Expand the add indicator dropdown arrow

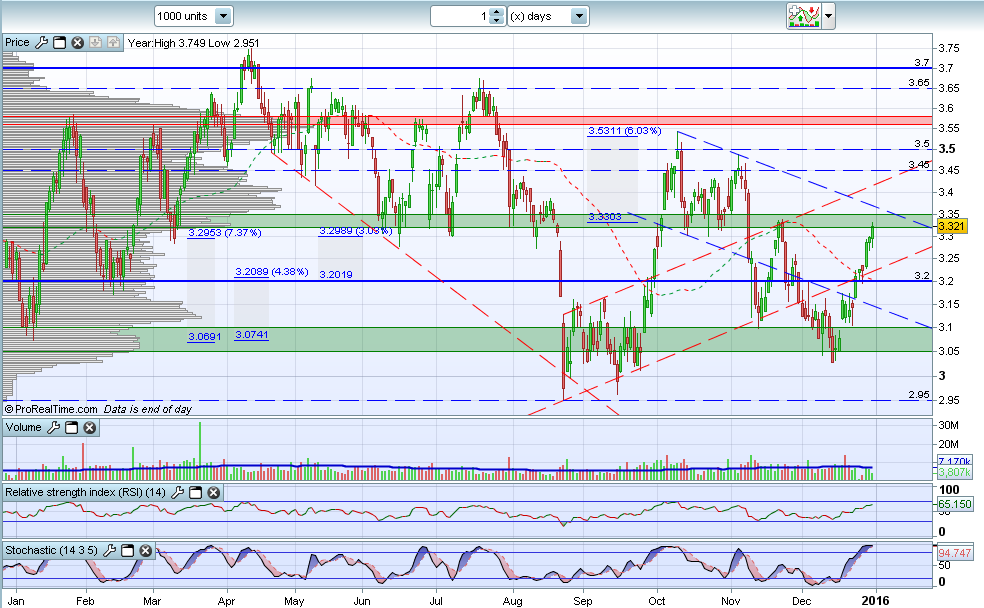[828, 16]
